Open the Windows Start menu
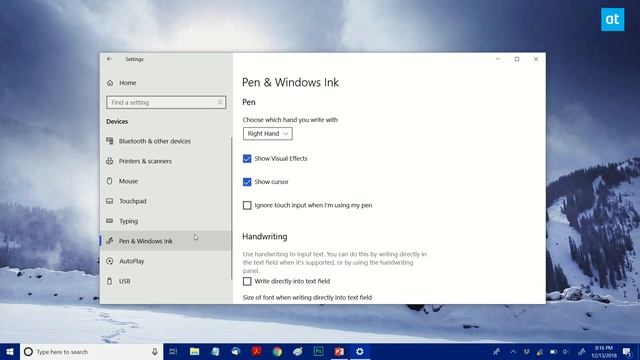 pos(10,352)
